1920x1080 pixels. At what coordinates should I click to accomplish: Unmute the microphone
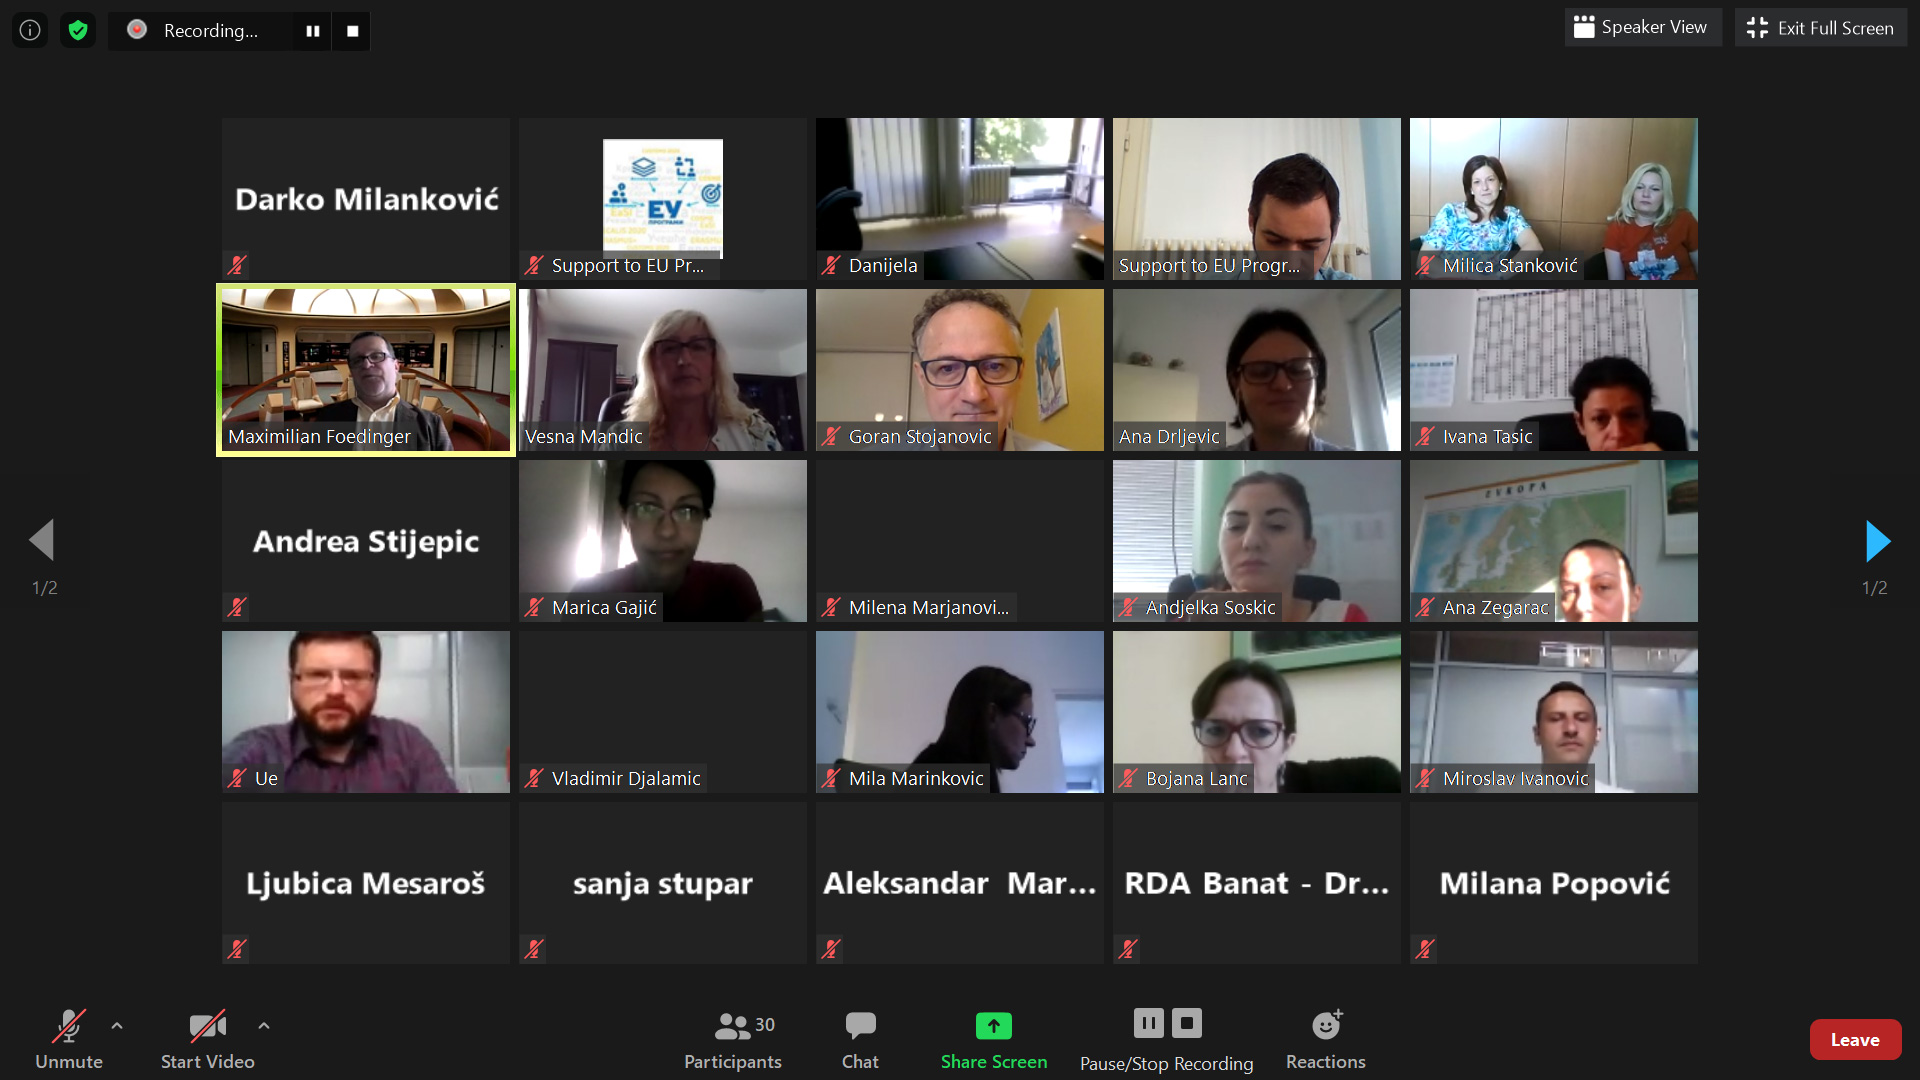(x=69, y=1040)
